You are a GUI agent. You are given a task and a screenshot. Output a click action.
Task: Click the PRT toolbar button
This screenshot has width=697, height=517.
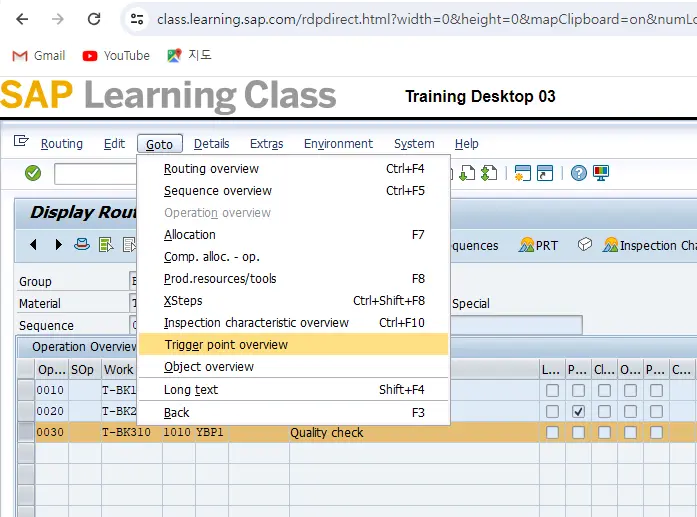coord(538,245)
